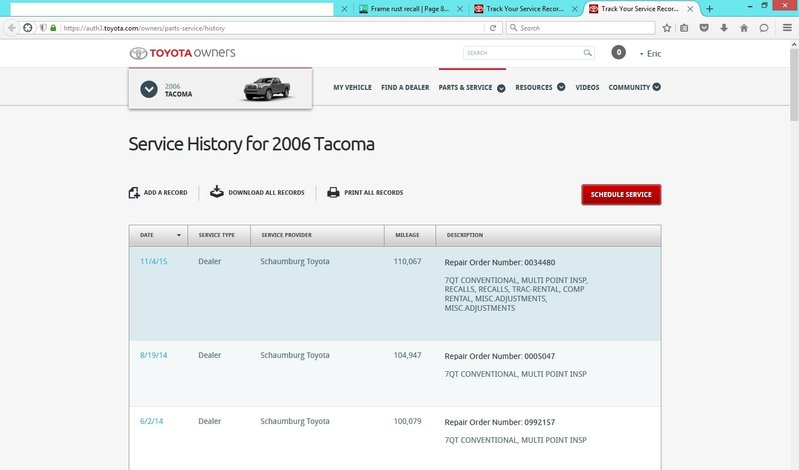Click Download All Records text link
Image resolution: width=799 pixels, height=470 pixels.
(266, 193)
